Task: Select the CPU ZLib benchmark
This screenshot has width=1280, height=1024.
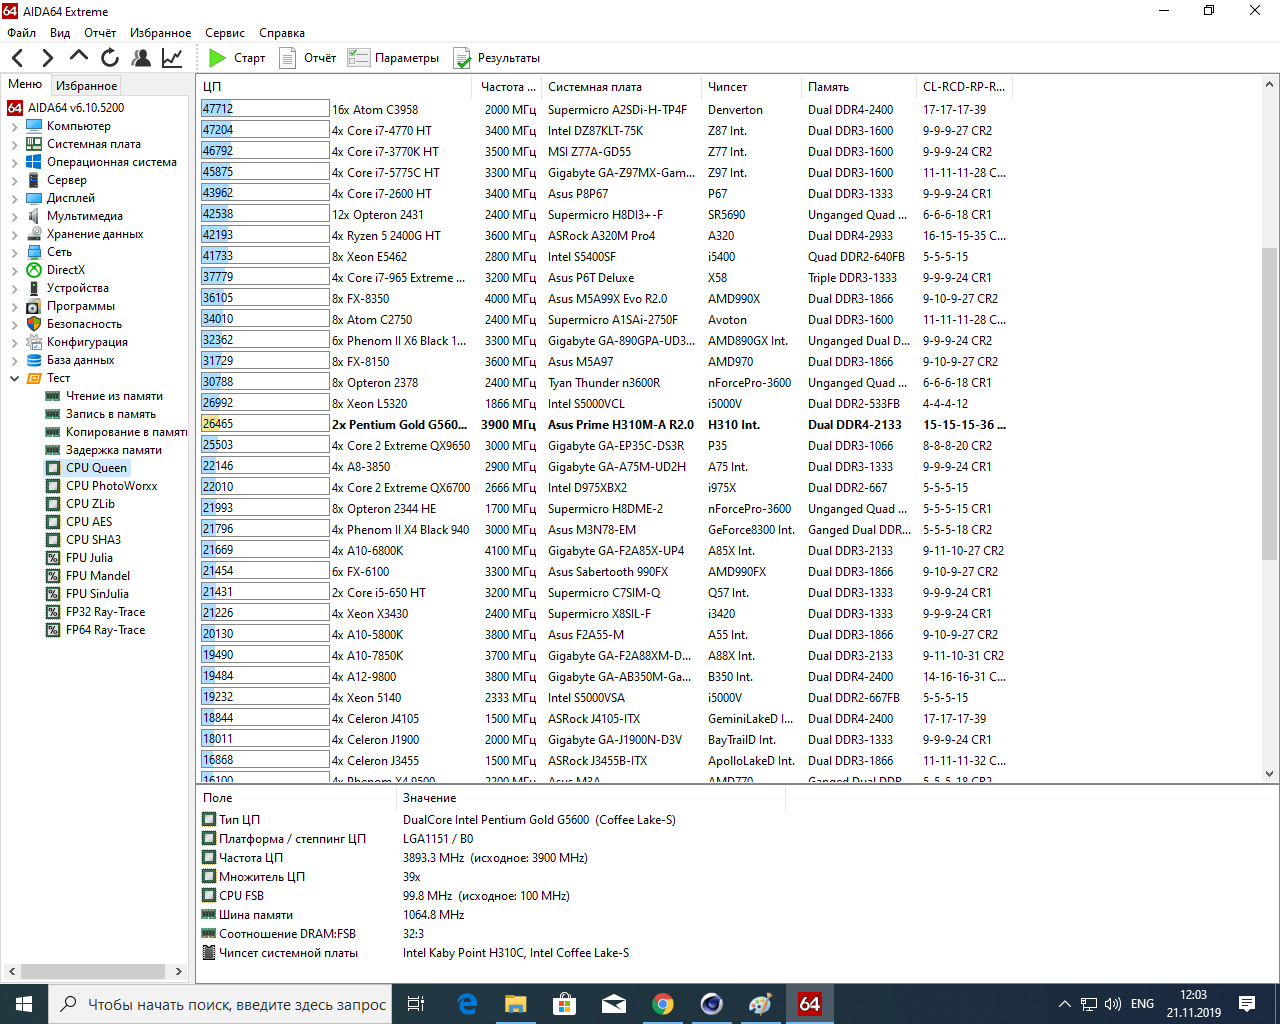Action: point(90,504)
